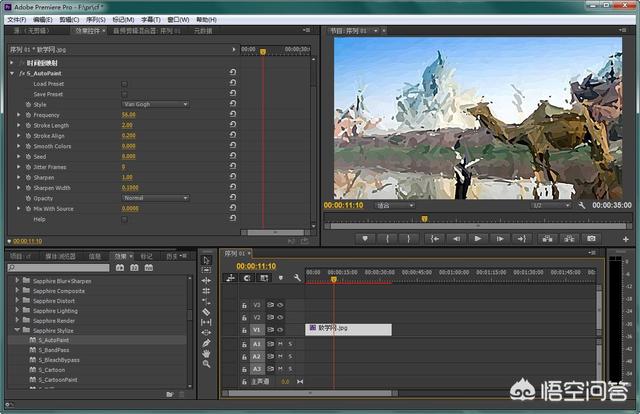Select the S_BleachBypass effect
This screenshot has width=640, height=414.
point(59,360)
